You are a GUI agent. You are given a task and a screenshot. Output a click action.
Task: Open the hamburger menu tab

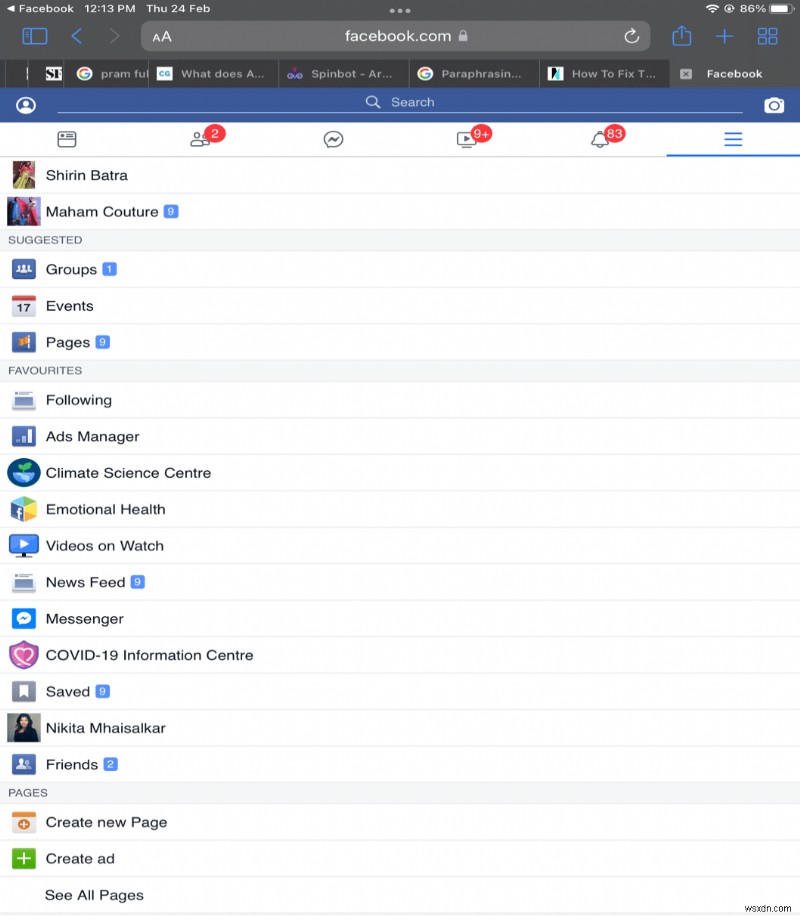733,139
